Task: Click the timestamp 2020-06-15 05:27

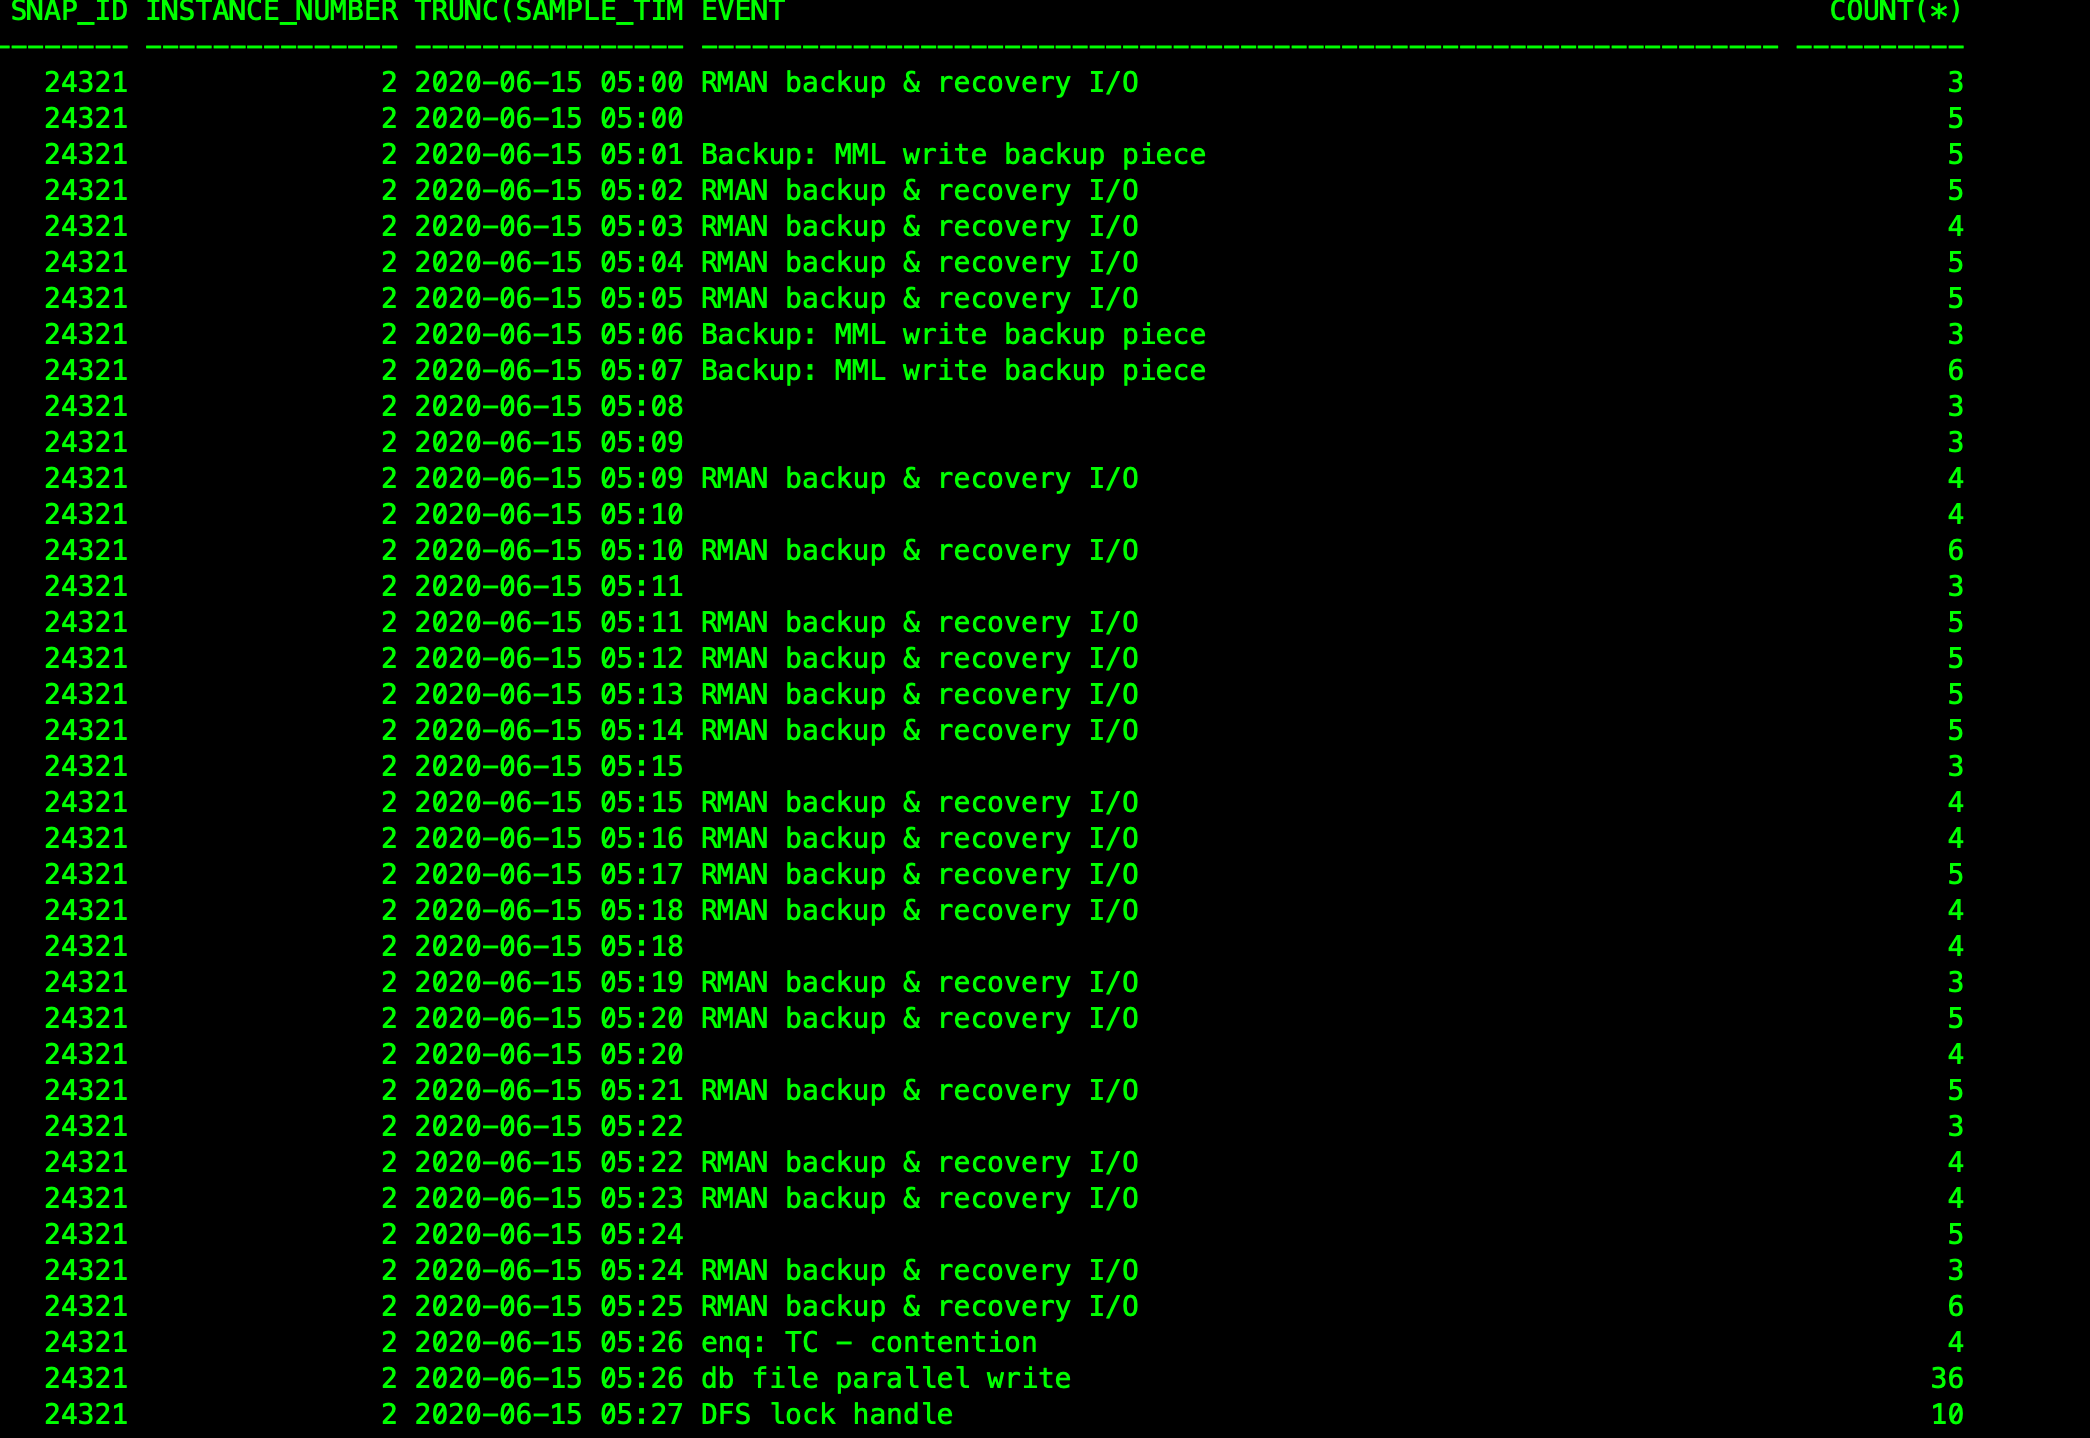Action: (548, 1414)
